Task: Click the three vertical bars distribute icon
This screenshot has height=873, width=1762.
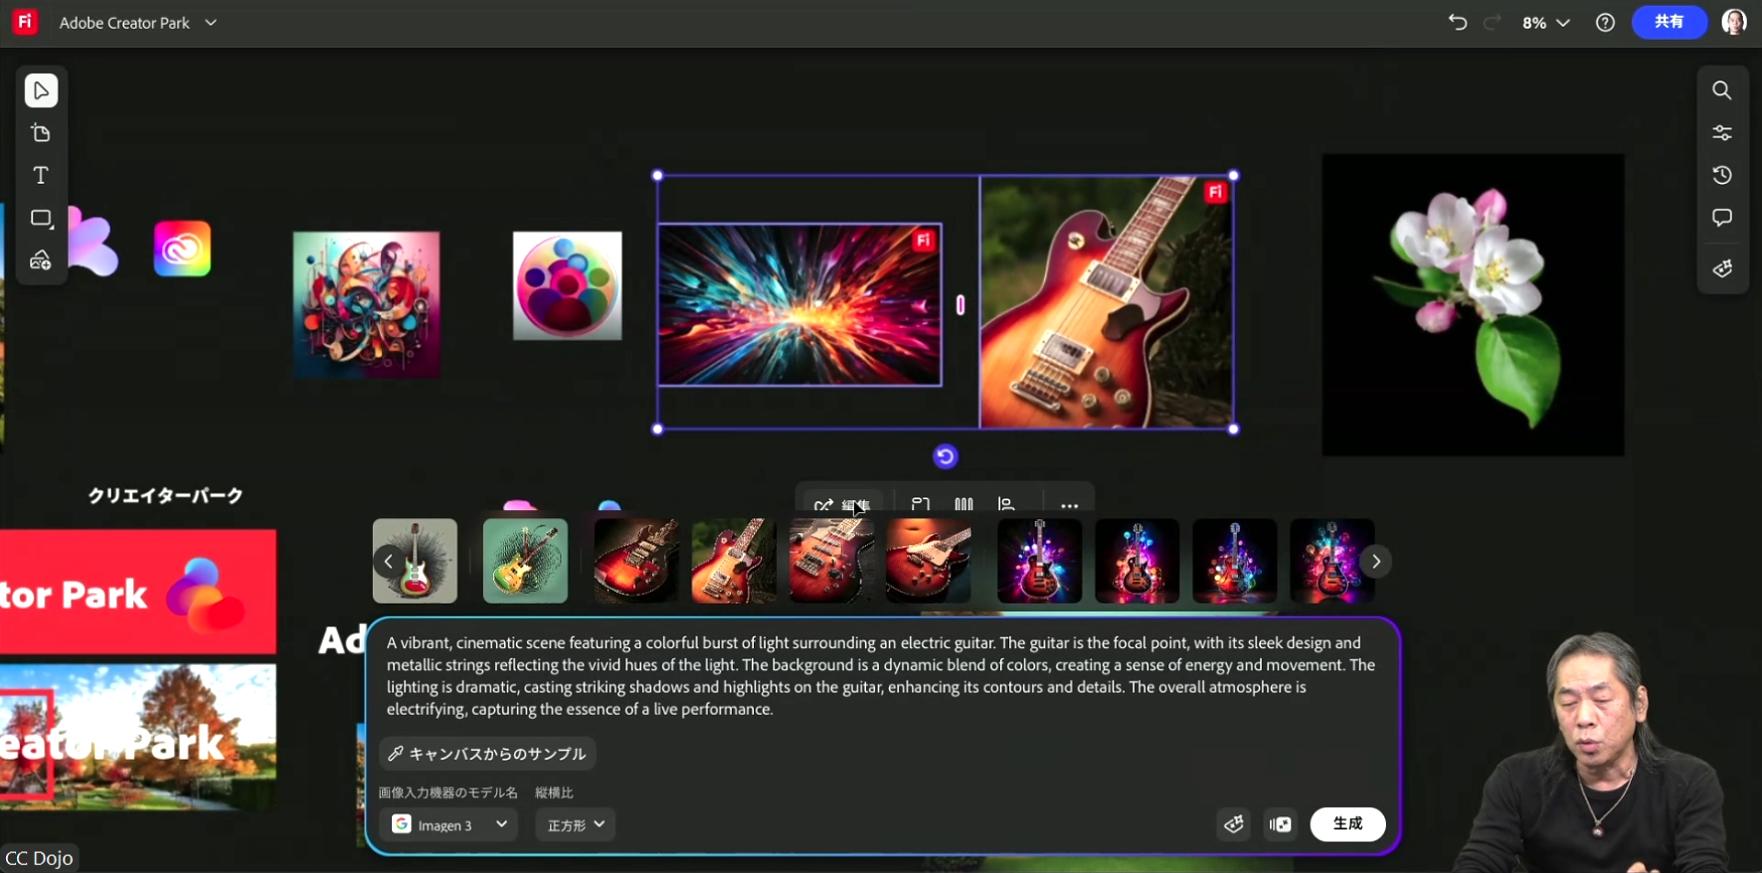Action: point(963,505)
